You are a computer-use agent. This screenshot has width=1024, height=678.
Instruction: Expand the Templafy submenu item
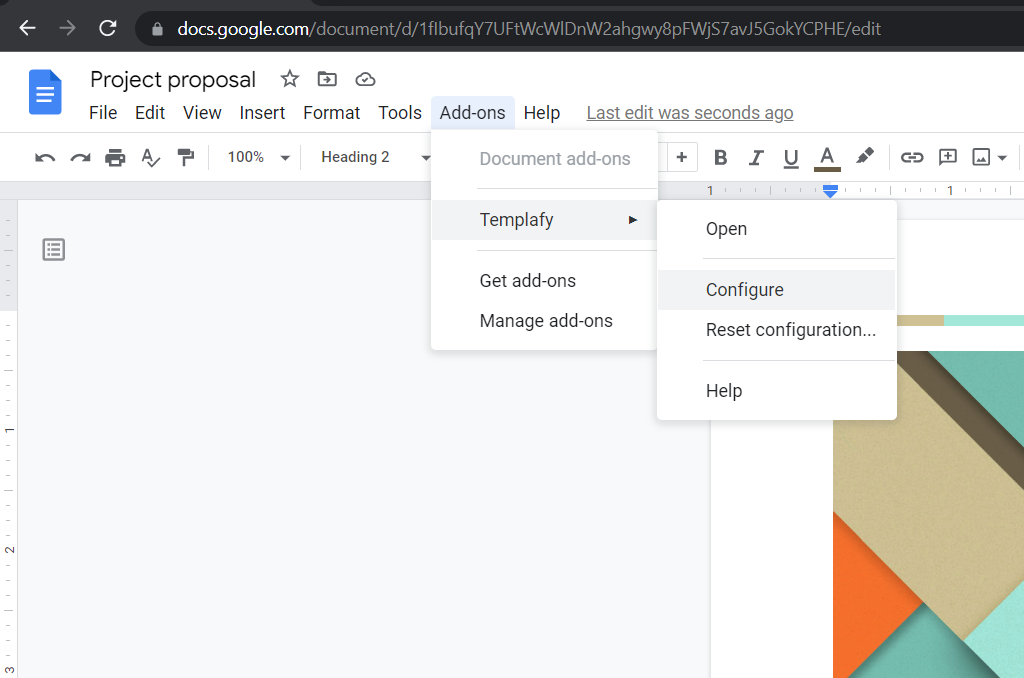click(545, 220)
